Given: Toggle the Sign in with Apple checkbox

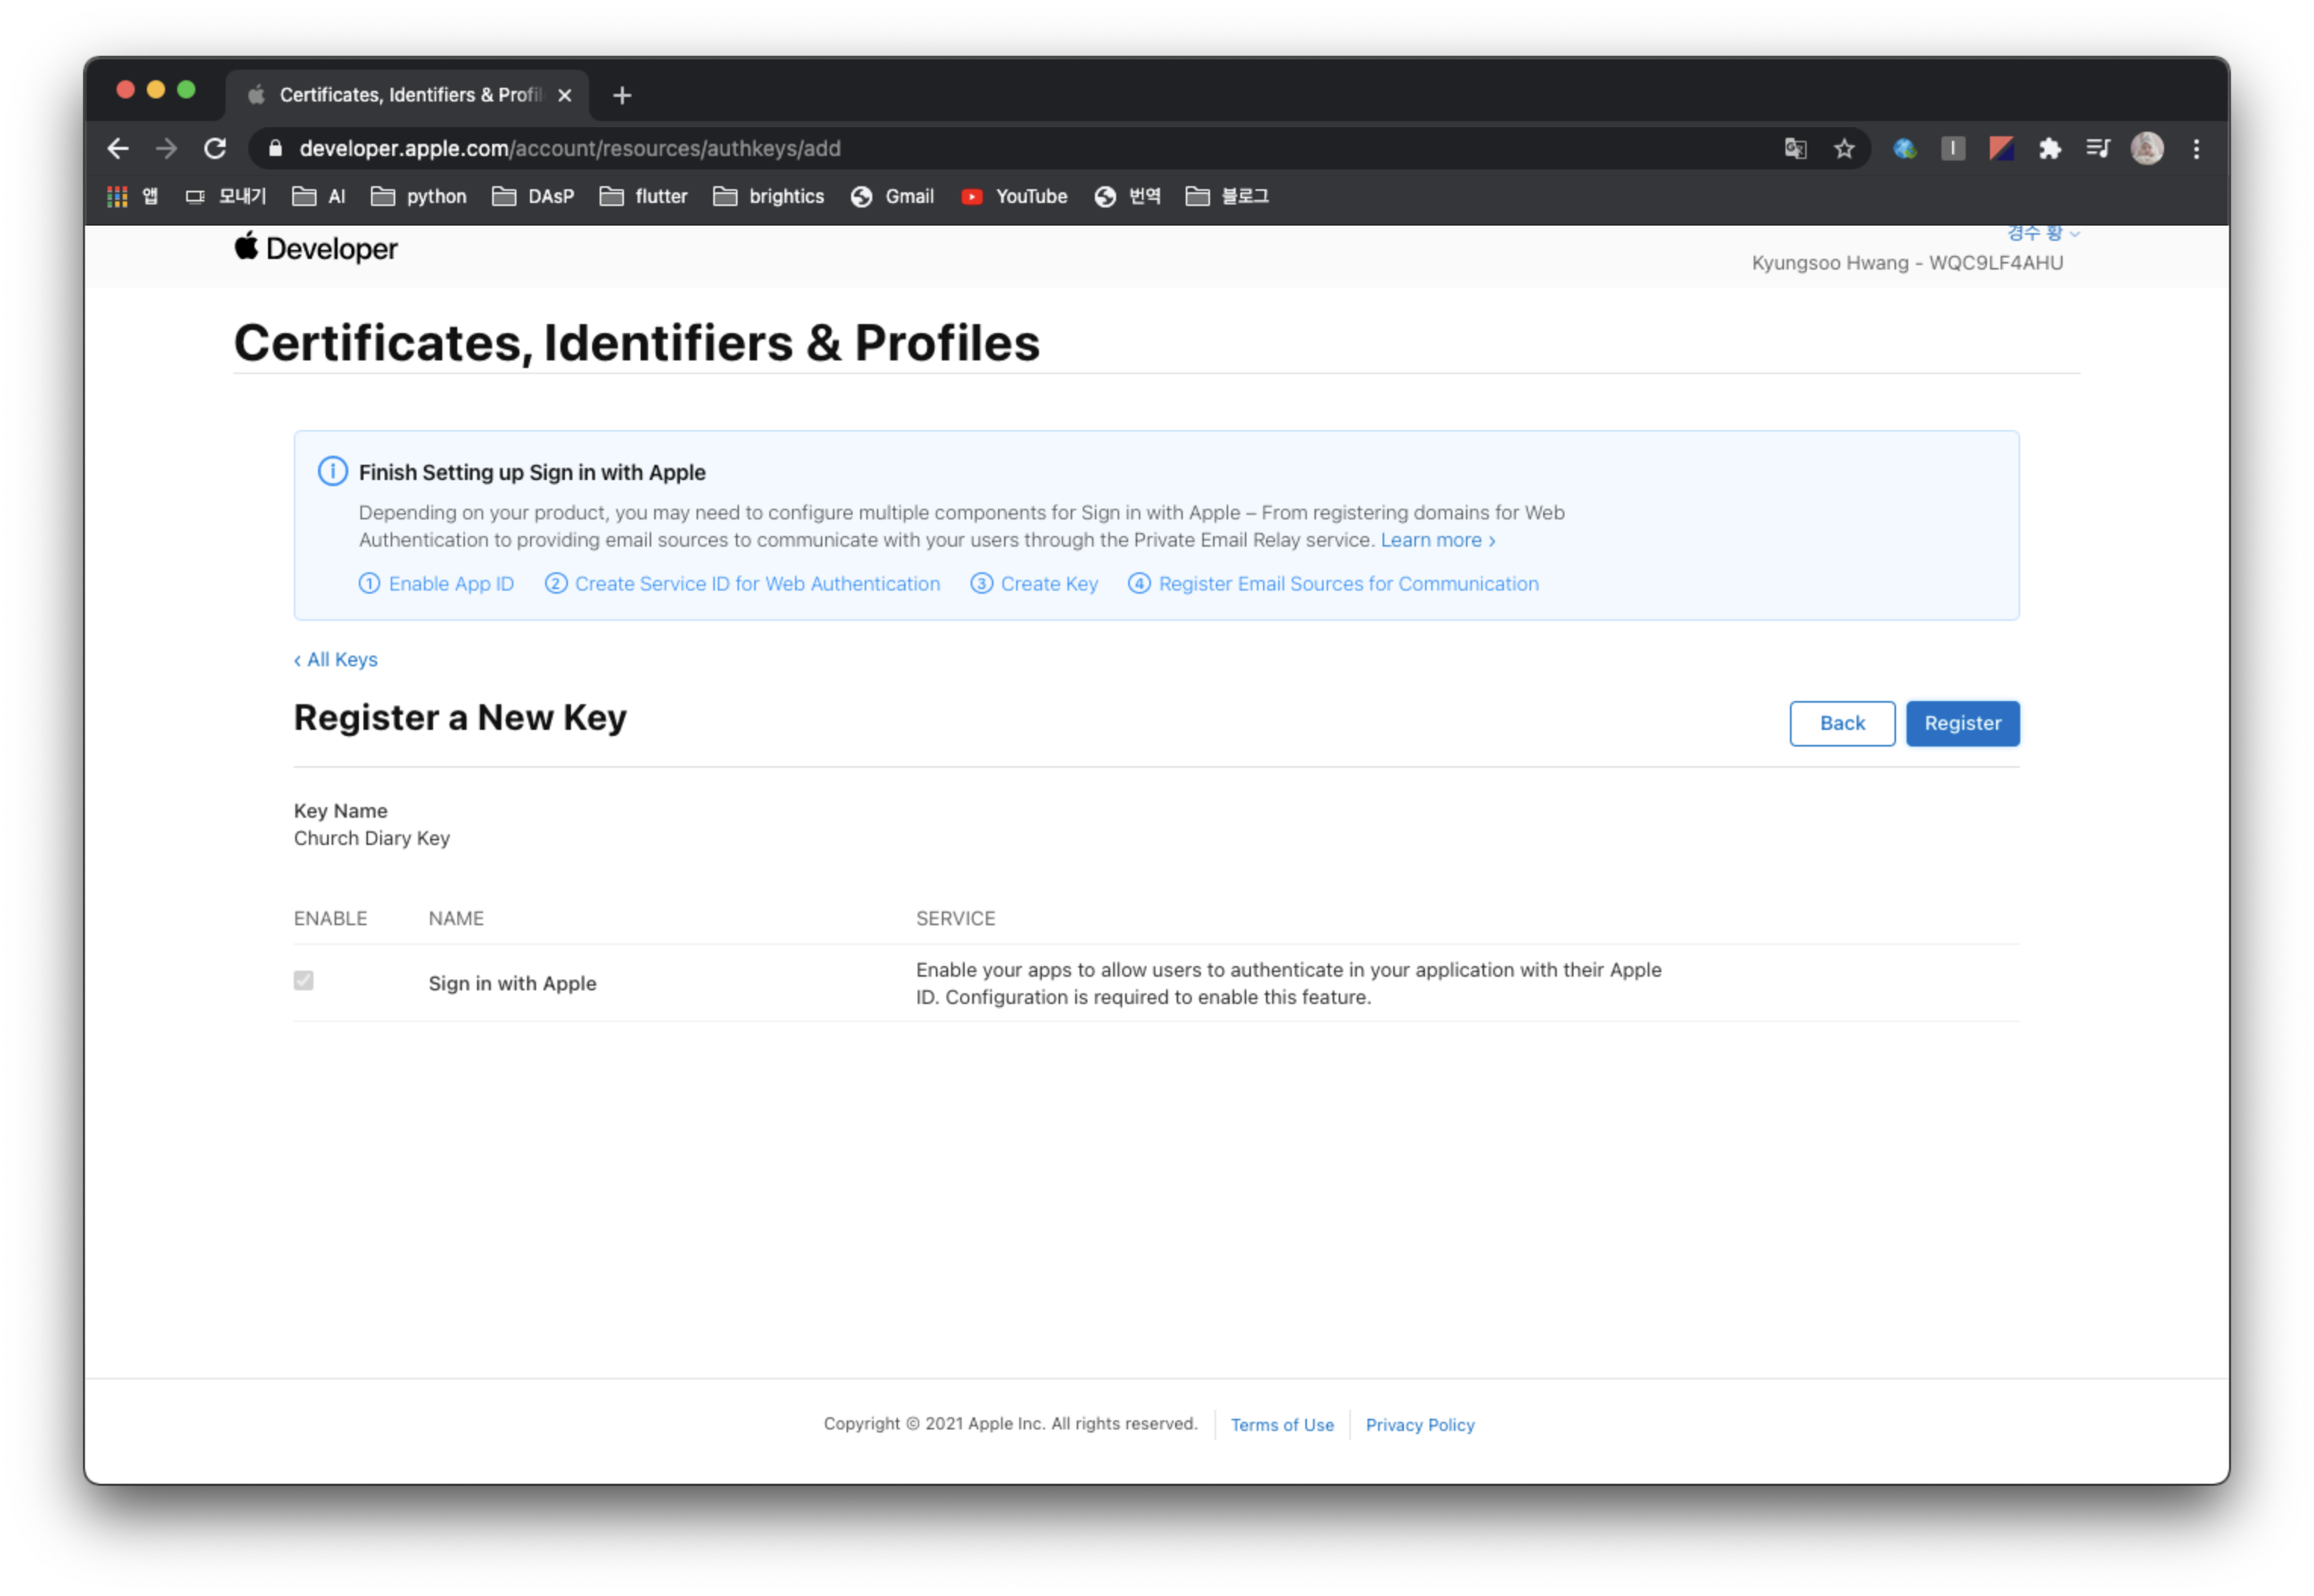Looking at the screenshot, I should [x=304, y=981].
